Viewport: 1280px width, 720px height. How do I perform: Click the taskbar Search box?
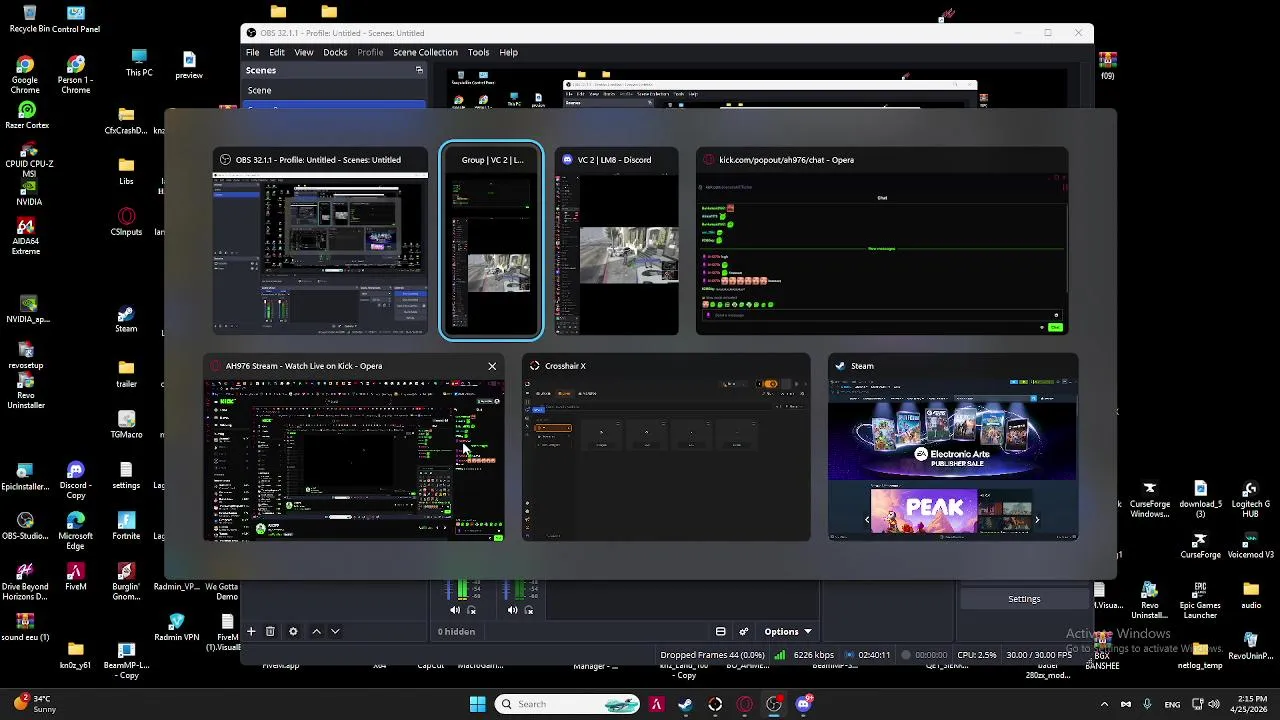point(568,704)
